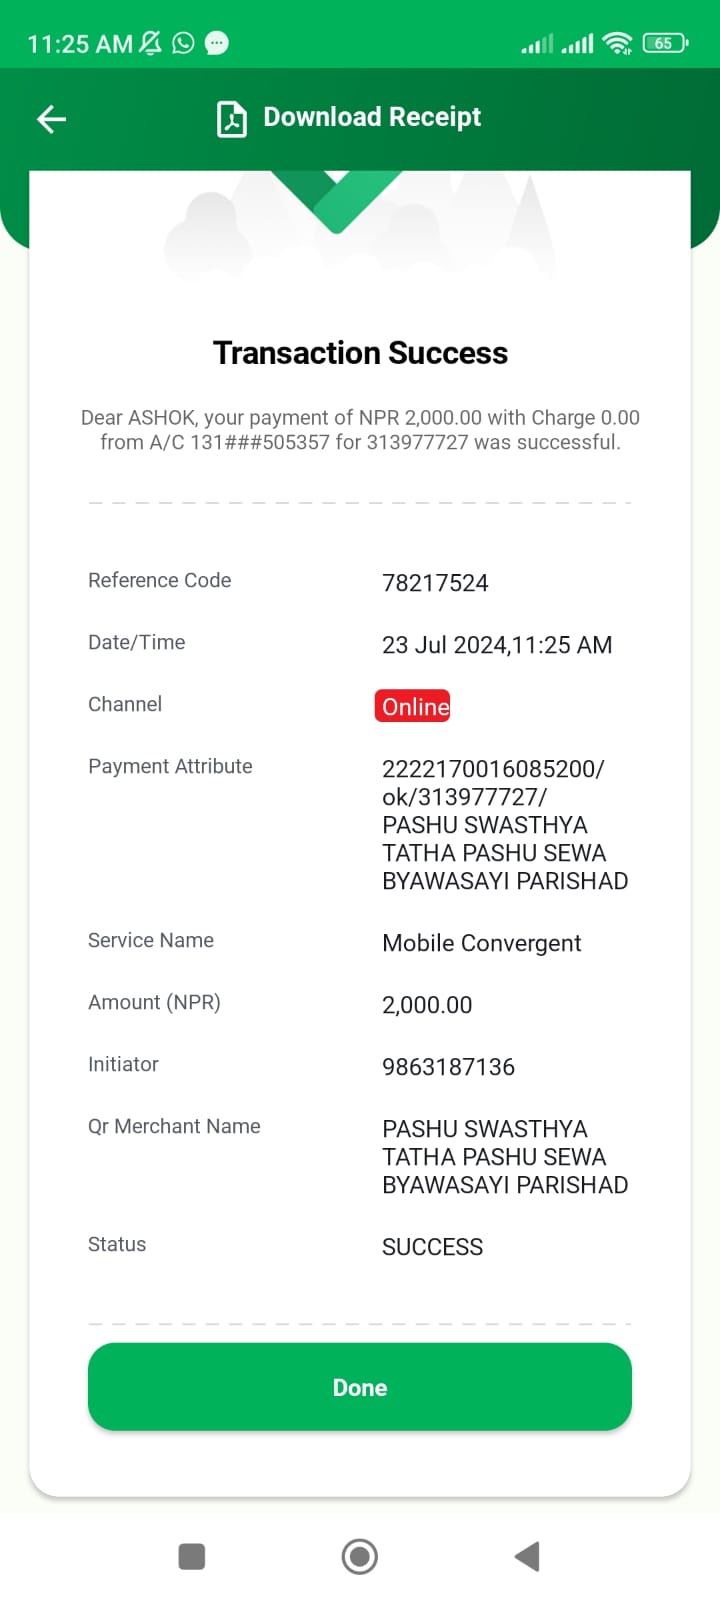The width and height of the screenshot is (720, 1600).
Task: Tap the Android recent apps square
Action: pos(192,1557)
